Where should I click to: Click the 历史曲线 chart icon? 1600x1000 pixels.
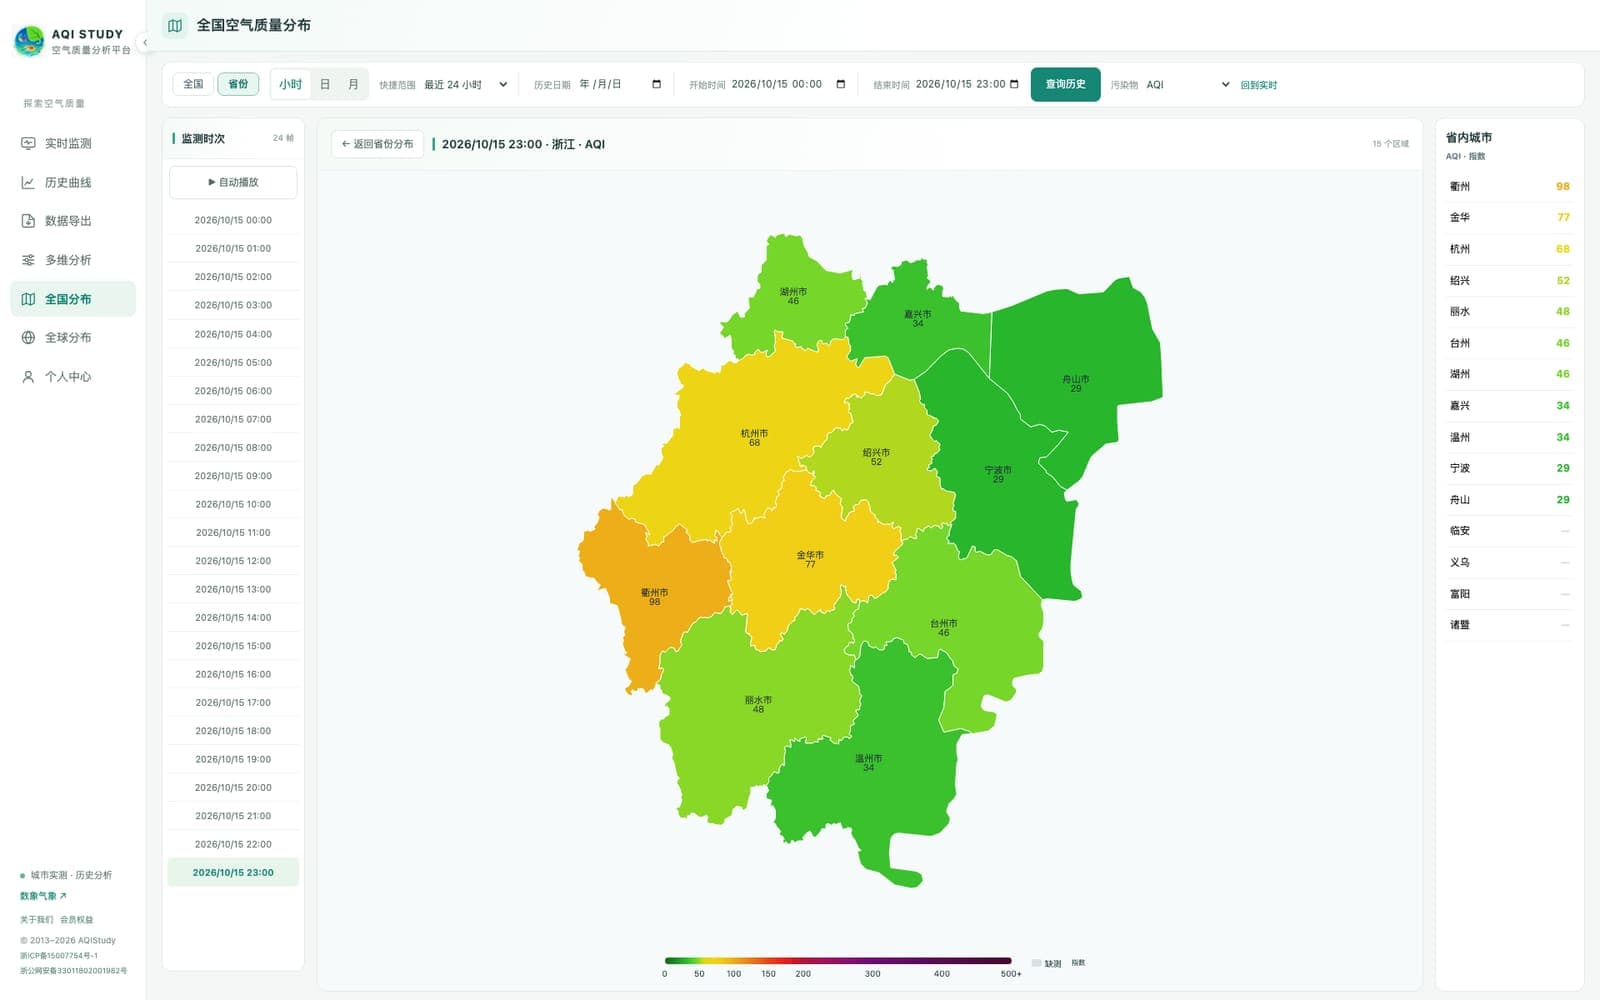tap(28, 182)
